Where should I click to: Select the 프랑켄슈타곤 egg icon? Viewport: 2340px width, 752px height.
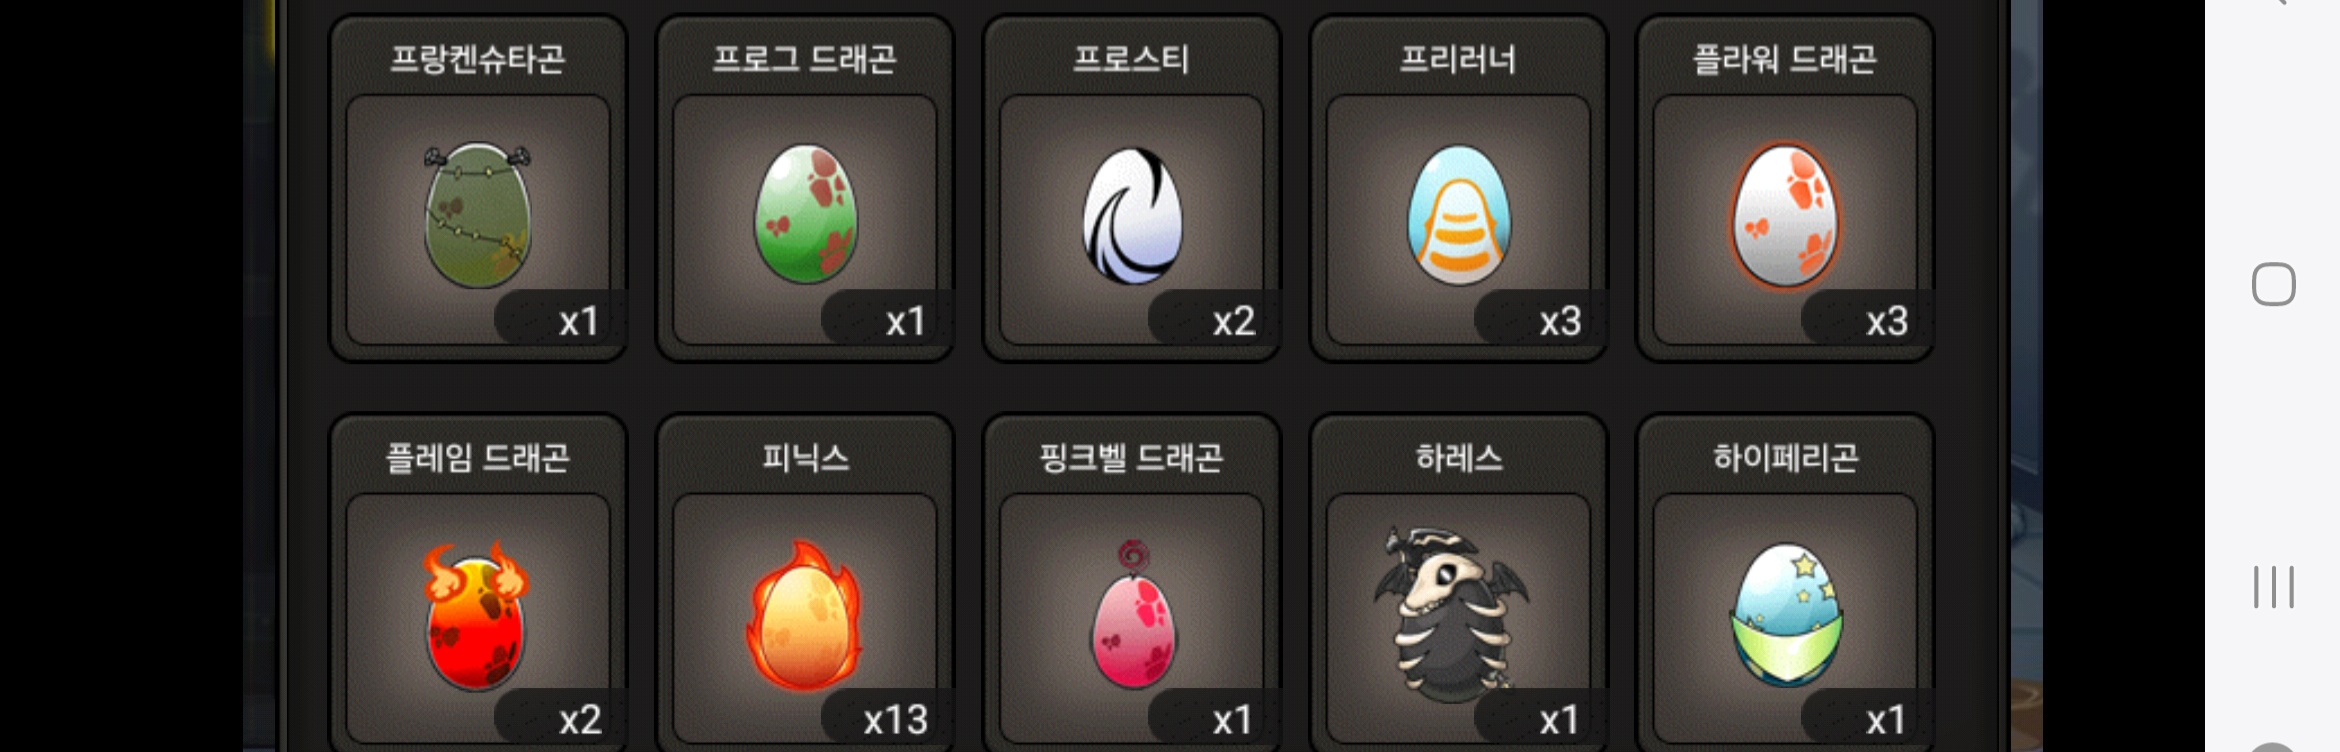[478, 214]
